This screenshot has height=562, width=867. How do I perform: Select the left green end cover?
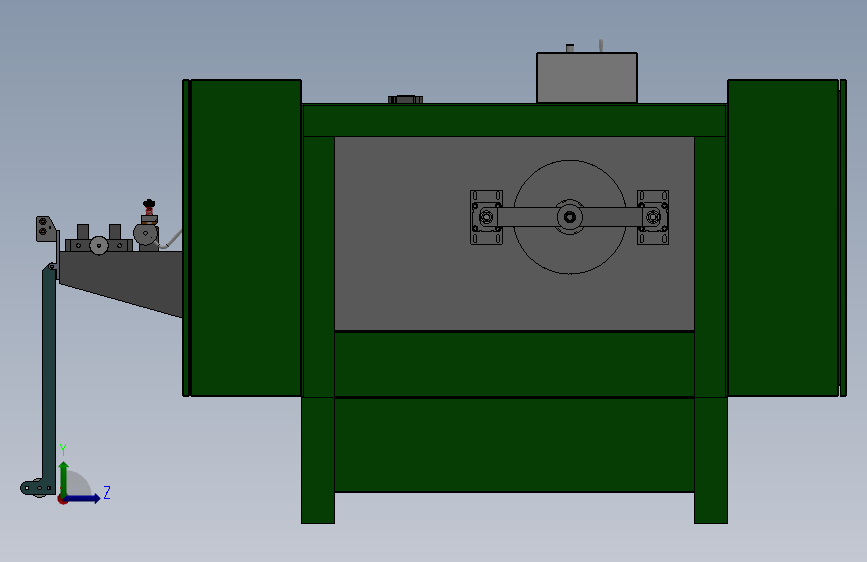(x=242, y=238)
